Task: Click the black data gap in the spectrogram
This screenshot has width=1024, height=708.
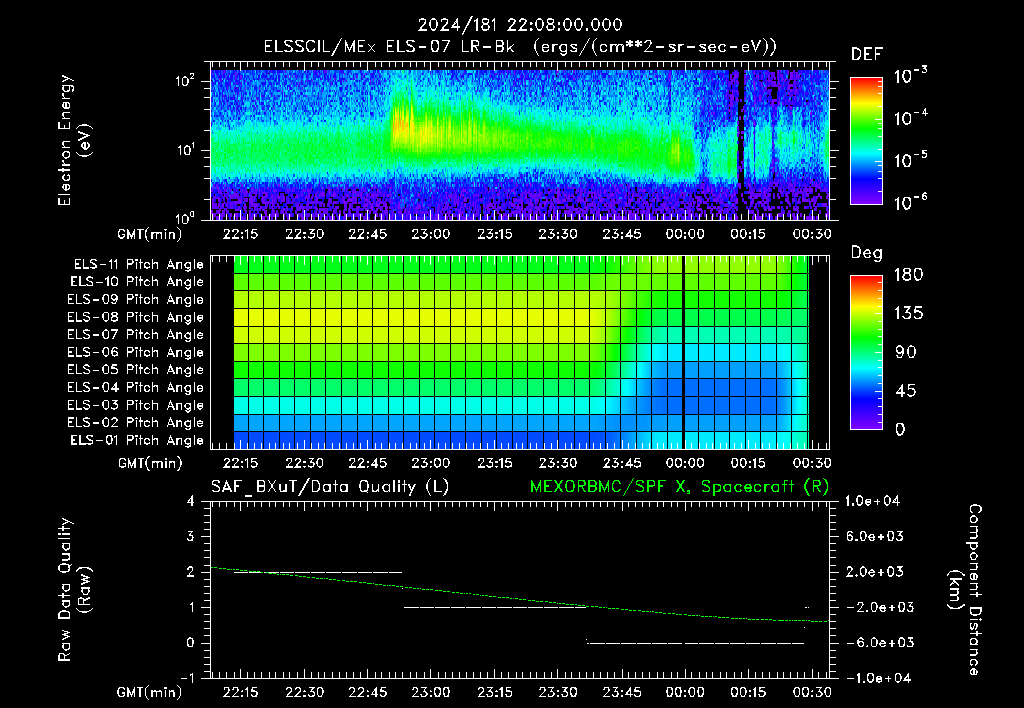Action: (741, 144)
